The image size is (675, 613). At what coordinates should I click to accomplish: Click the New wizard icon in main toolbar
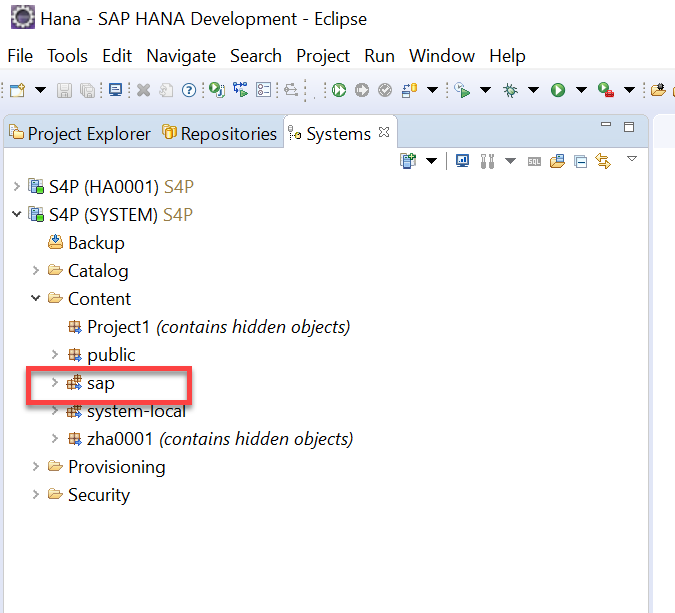tap(18, 90)
